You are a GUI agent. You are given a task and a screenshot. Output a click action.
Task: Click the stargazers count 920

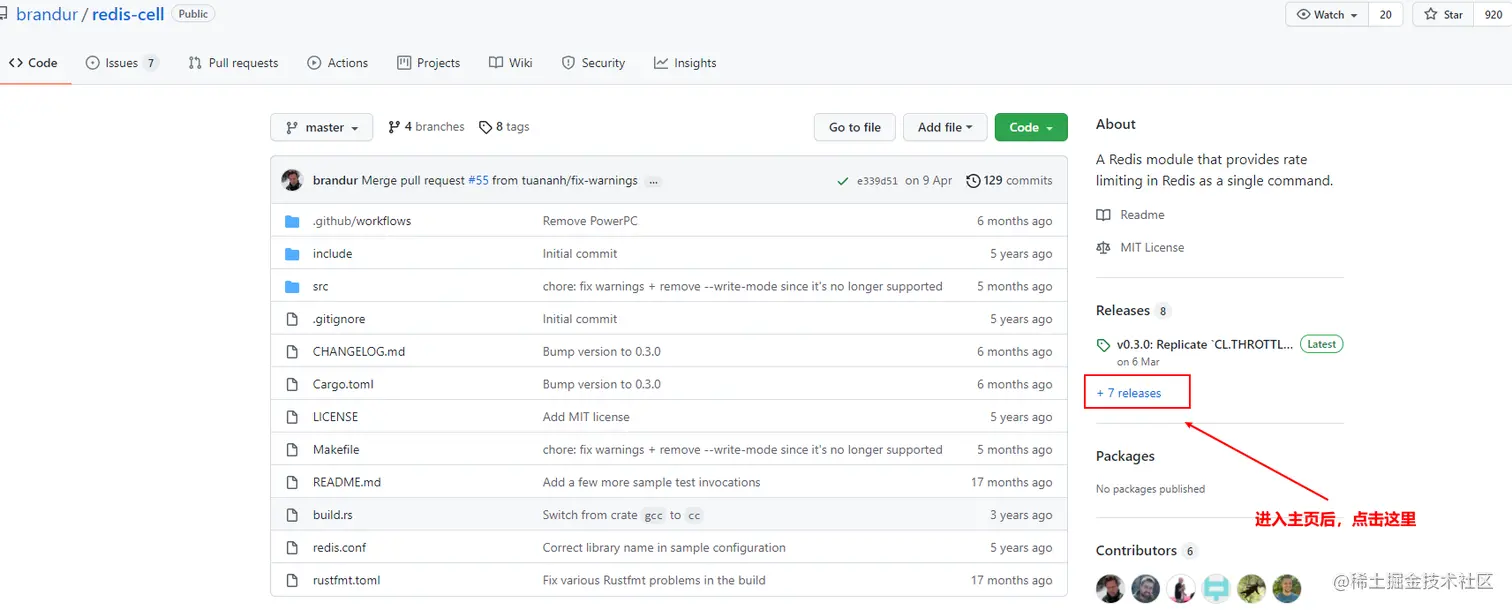(1493, 14)
